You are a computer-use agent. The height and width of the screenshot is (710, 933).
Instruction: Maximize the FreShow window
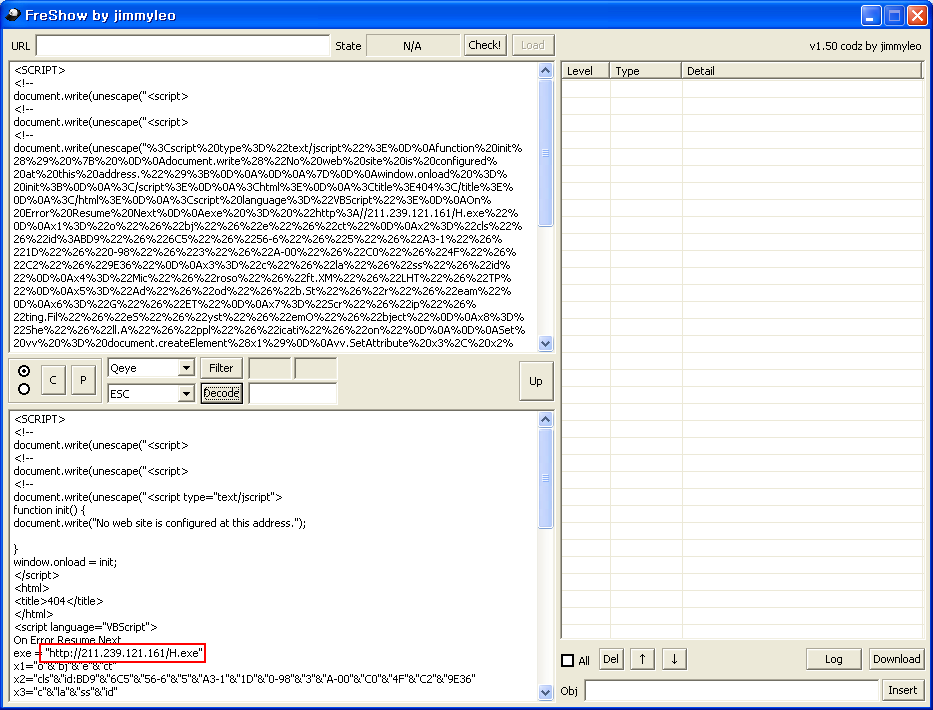coord(894,15)
